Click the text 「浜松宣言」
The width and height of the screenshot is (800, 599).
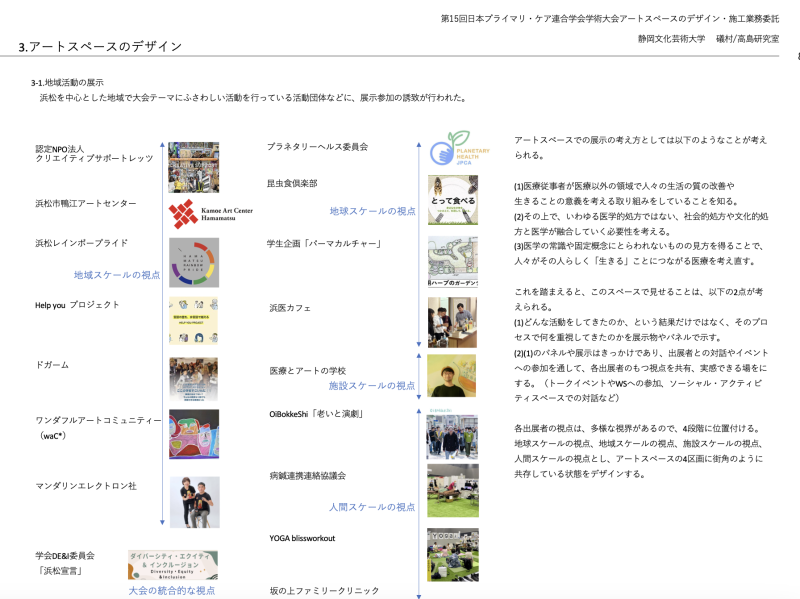tap(60, 570)
